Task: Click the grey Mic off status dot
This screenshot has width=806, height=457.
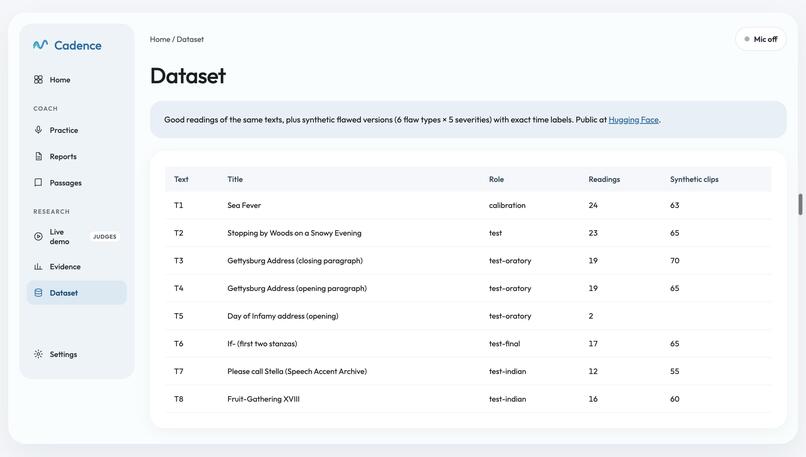Action: 747,39
